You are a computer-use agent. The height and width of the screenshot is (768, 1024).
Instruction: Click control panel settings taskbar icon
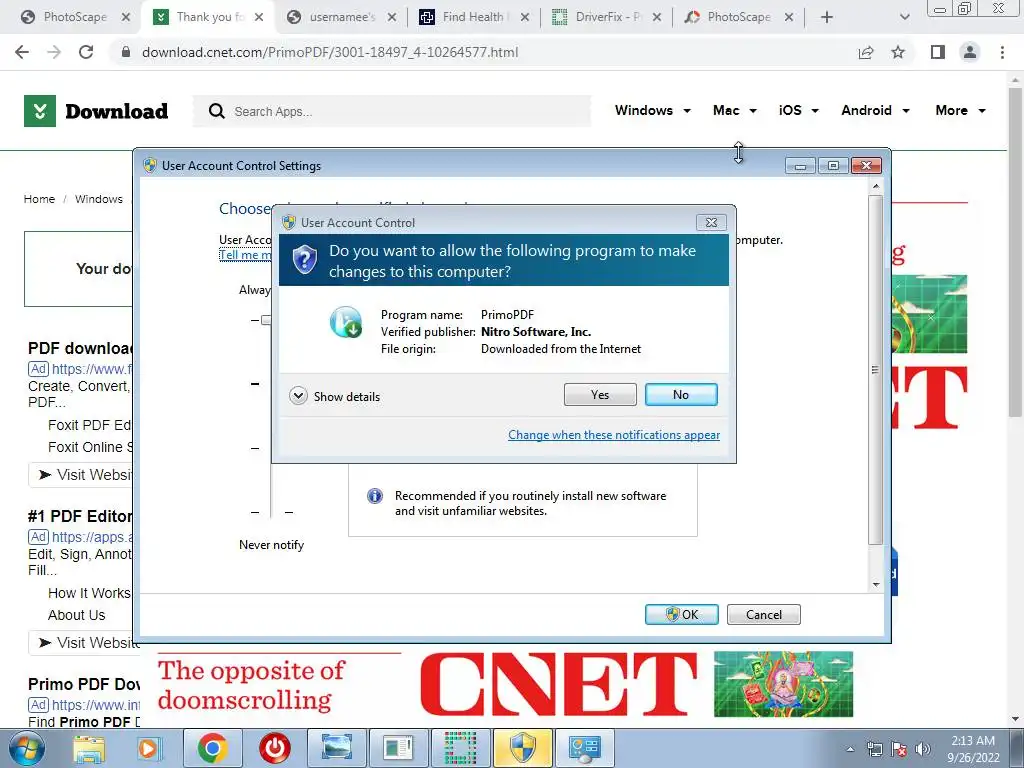584,748
